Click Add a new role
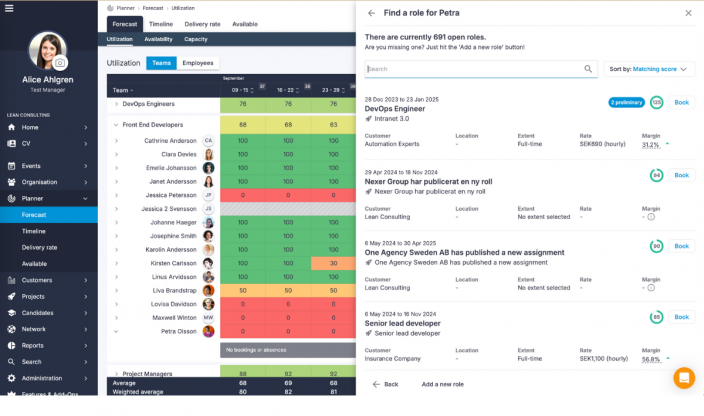This screenshot has width=704, height=416. [442, 384]
